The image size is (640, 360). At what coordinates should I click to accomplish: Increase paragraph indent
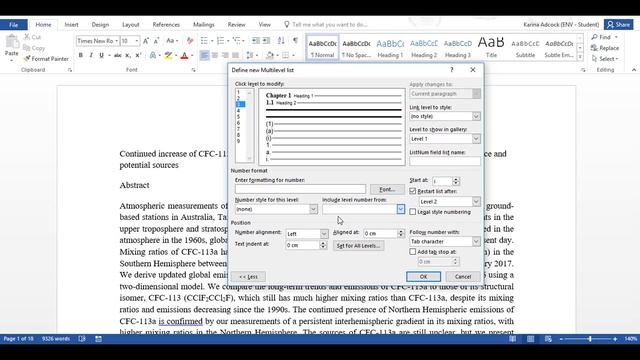(266, 40)
